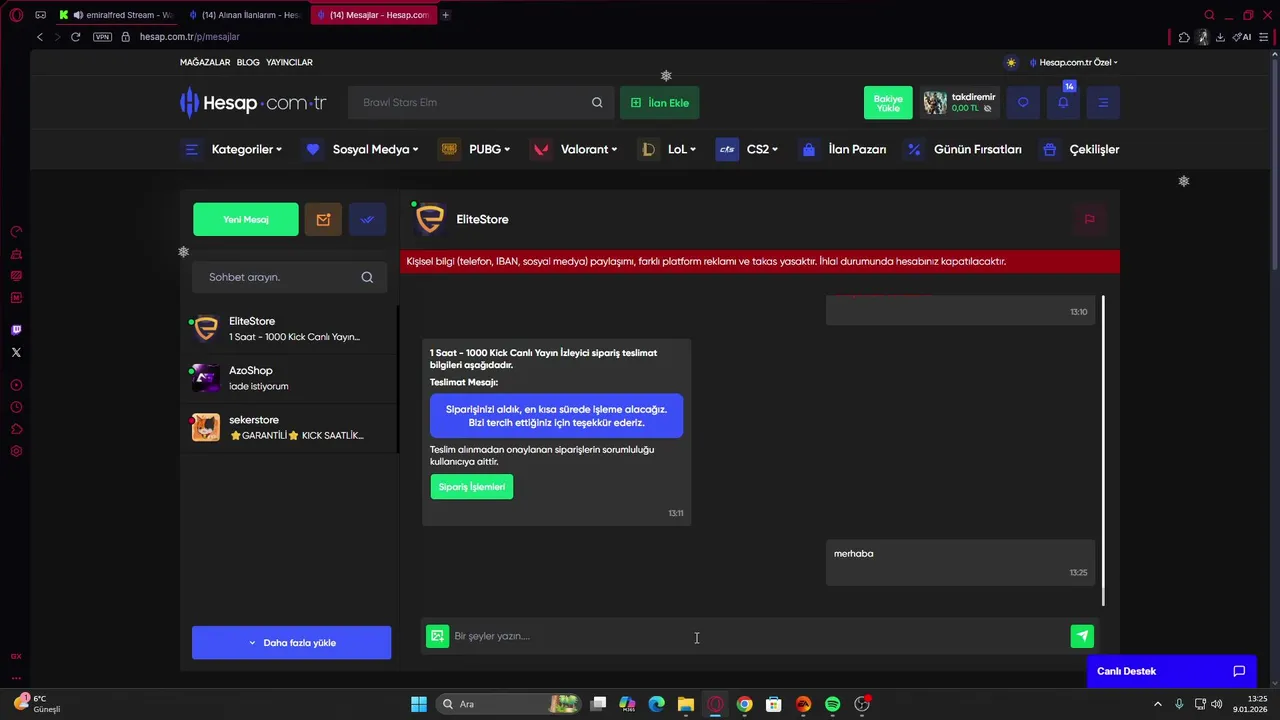Open Opera downloads icon

[x=1220, y=37]
